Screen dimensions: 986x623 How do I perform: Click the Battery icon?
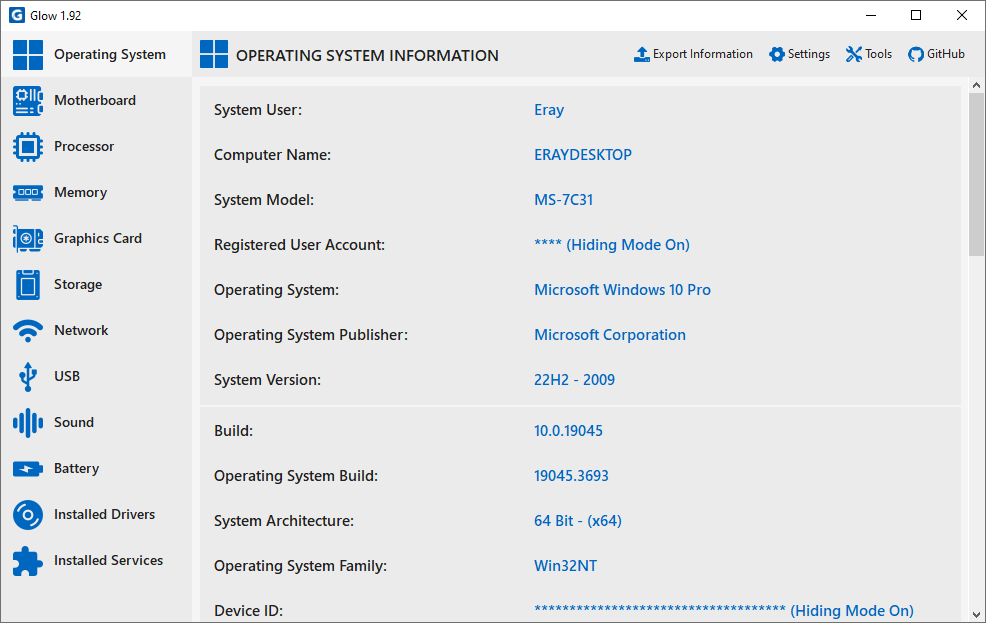[28, 468]
